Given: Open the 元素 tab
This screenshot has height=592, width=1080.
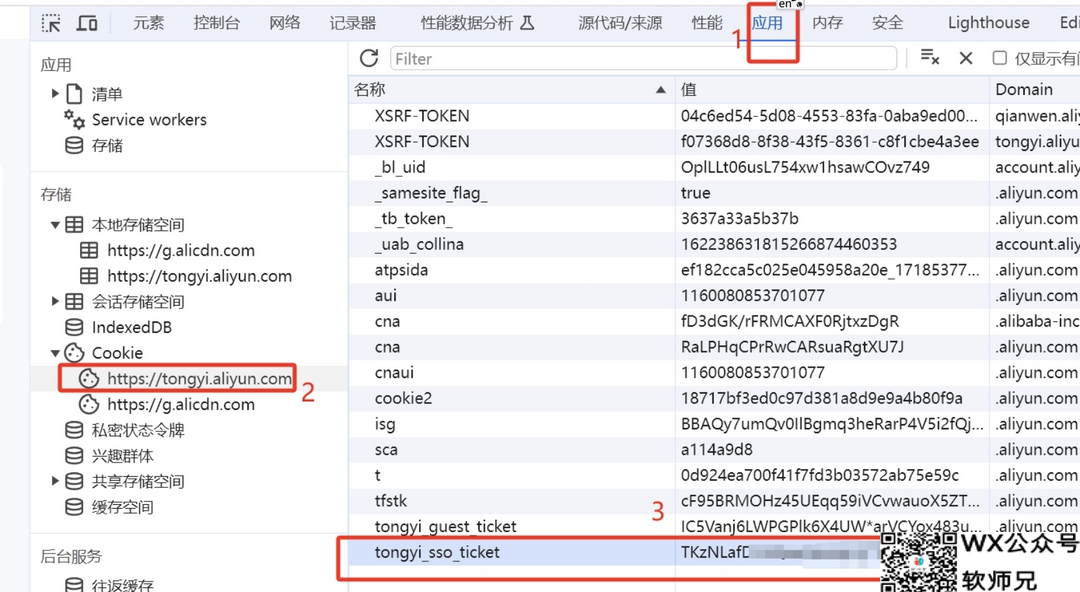Looking at the screenshot, I should pyautogui.click(x=149, y=23).
